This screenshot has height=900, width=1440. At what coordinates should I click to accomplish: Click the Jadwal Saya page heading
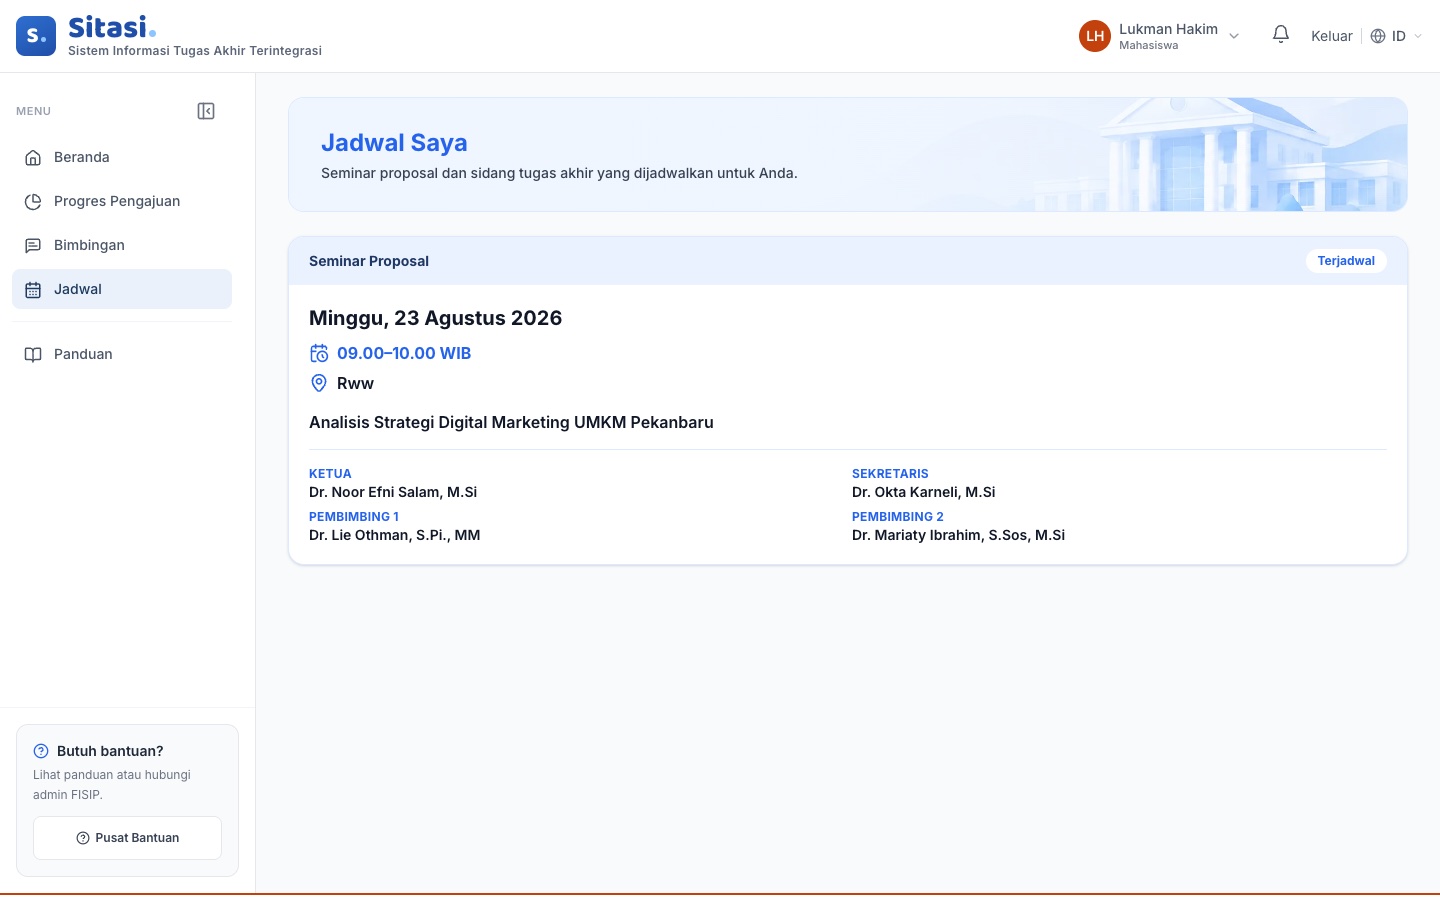394,143
